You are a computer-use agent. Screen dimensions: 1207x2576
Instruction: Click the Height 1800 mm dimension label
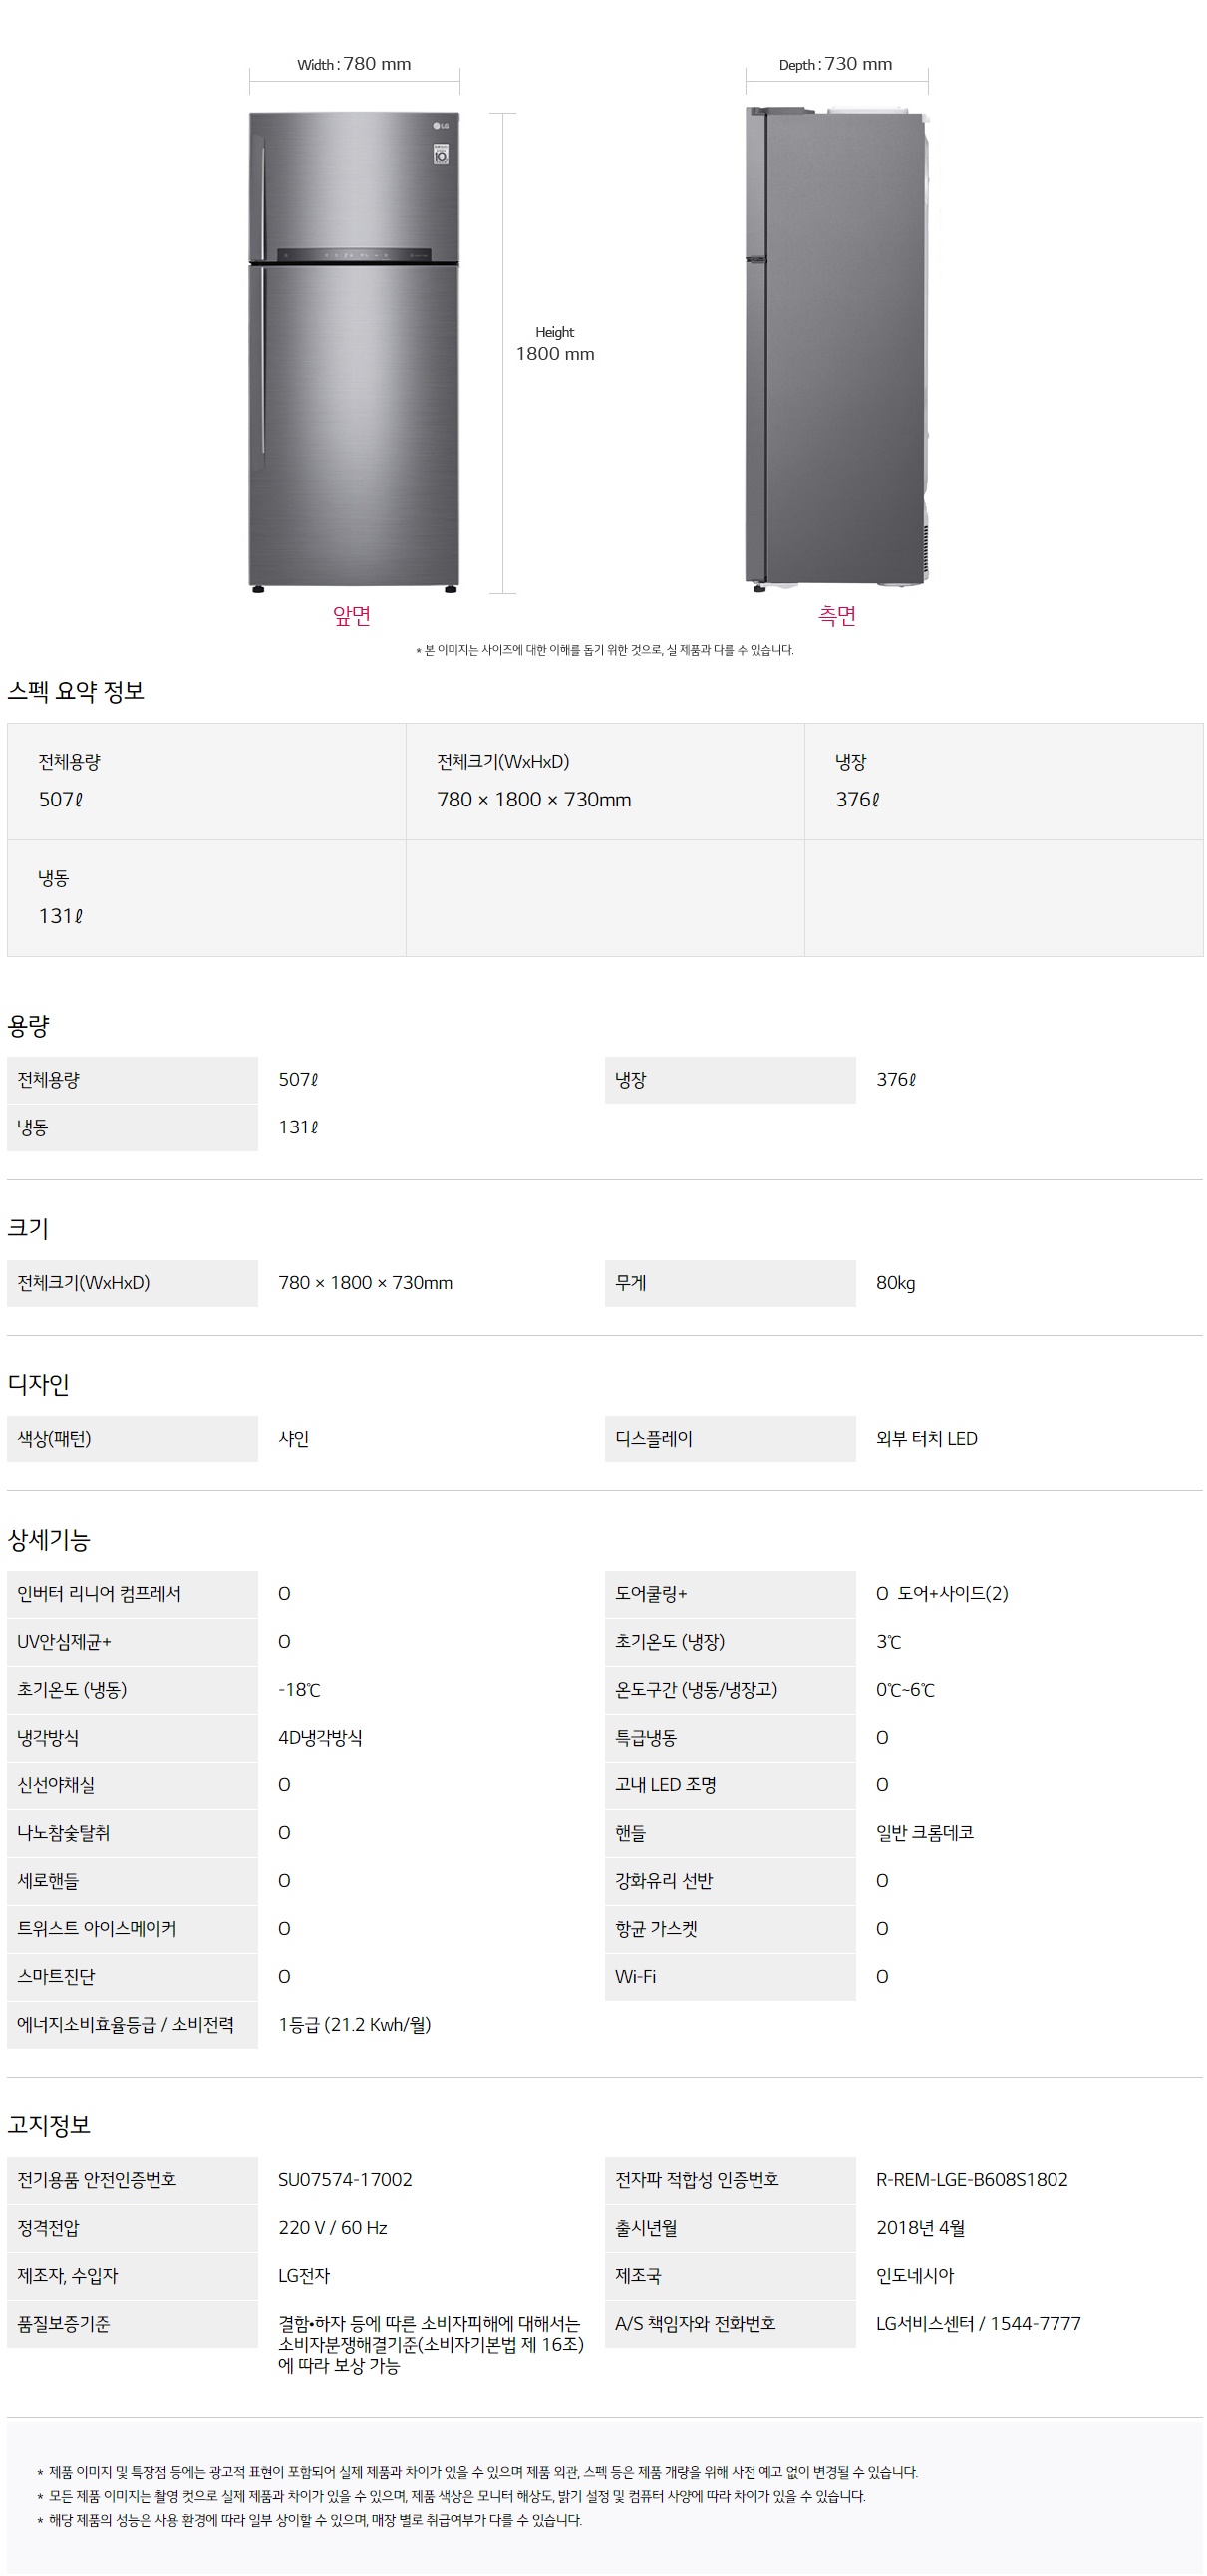pos(555,344)
